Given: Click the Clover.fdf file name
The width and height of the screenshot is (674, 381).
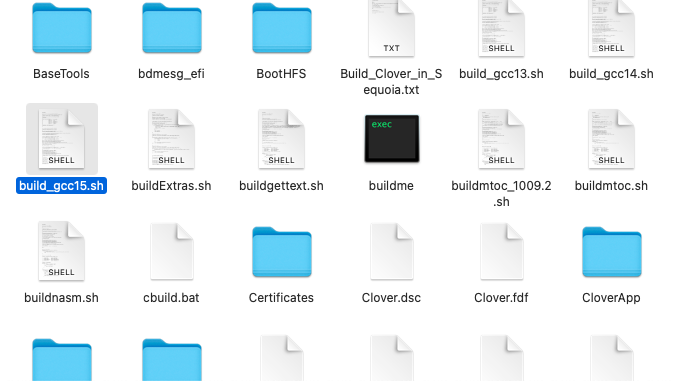Looking at the screenshot, I should tap(502, 298).
